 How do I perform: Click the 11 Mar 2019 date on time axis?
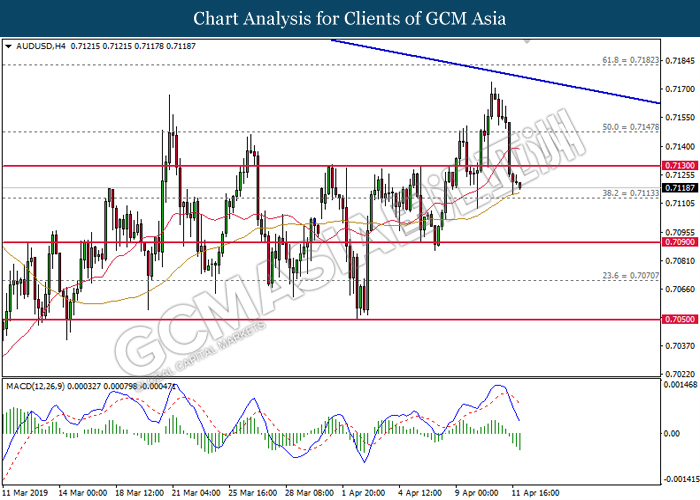(25, 493)
